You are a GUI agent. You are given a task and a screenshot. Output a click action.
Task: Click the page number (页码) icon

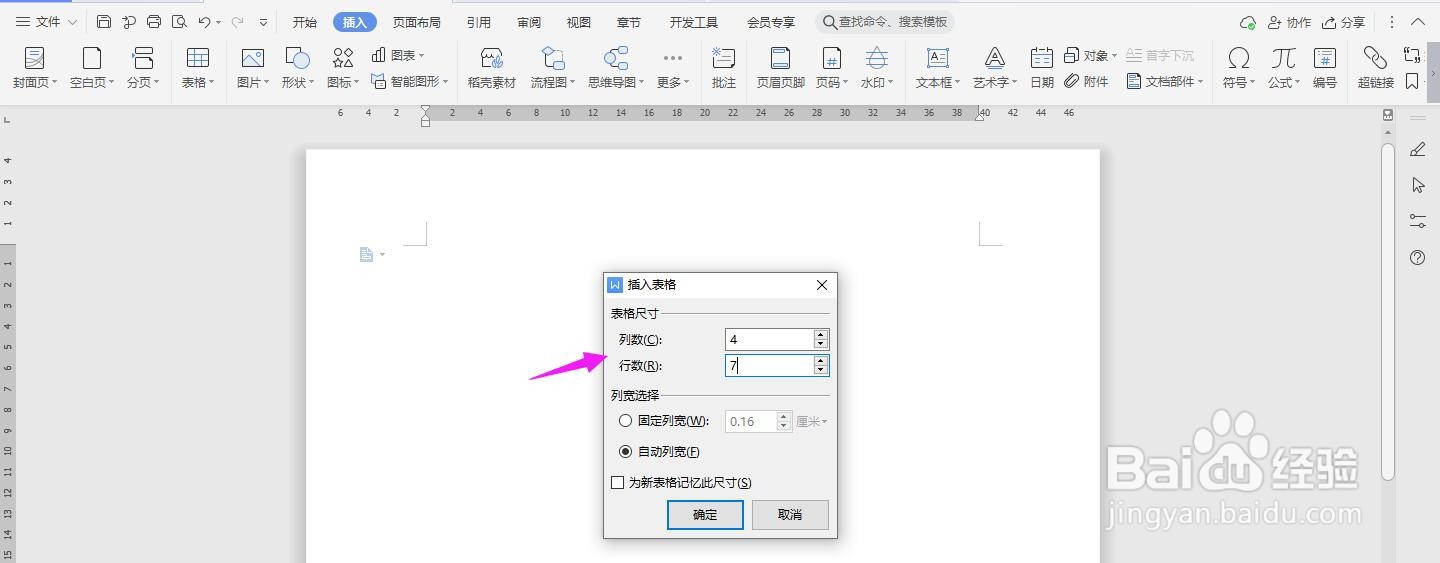tap(831, 58)
